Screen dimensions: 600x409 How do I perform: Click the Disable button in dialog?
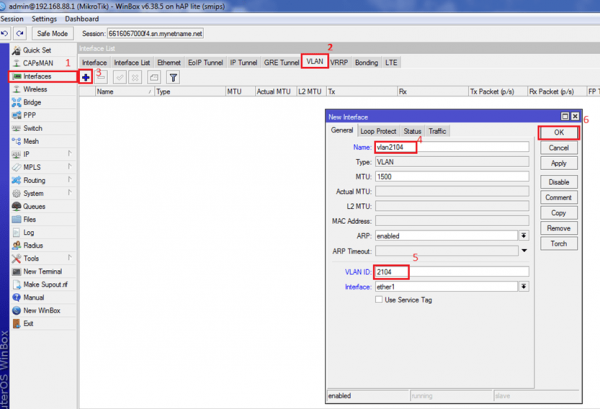[559, 182]
